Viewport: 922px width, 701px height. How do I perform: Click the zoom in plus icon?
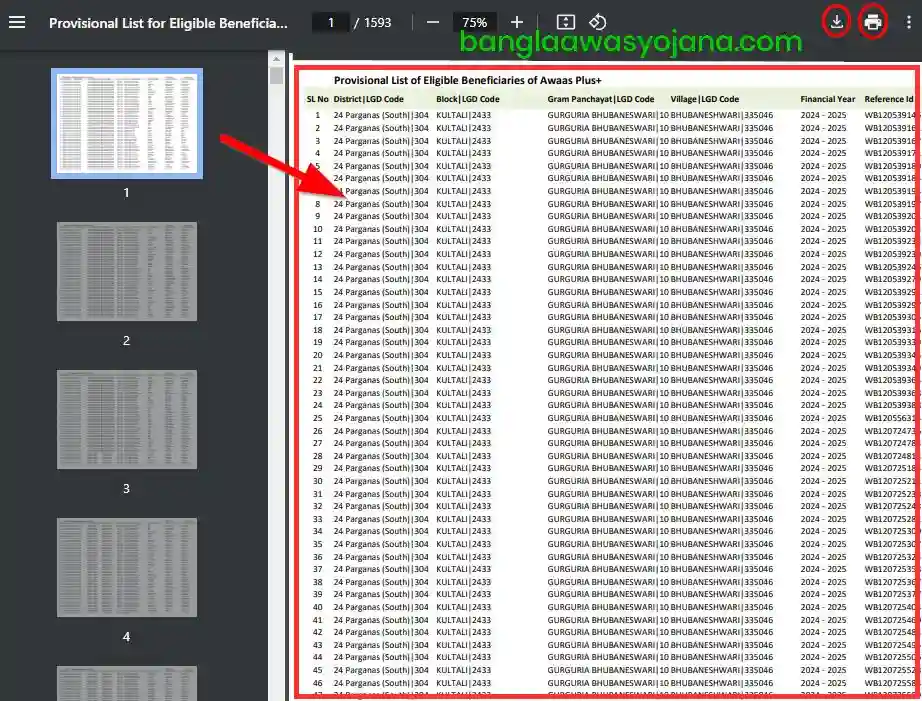[516, 22]
